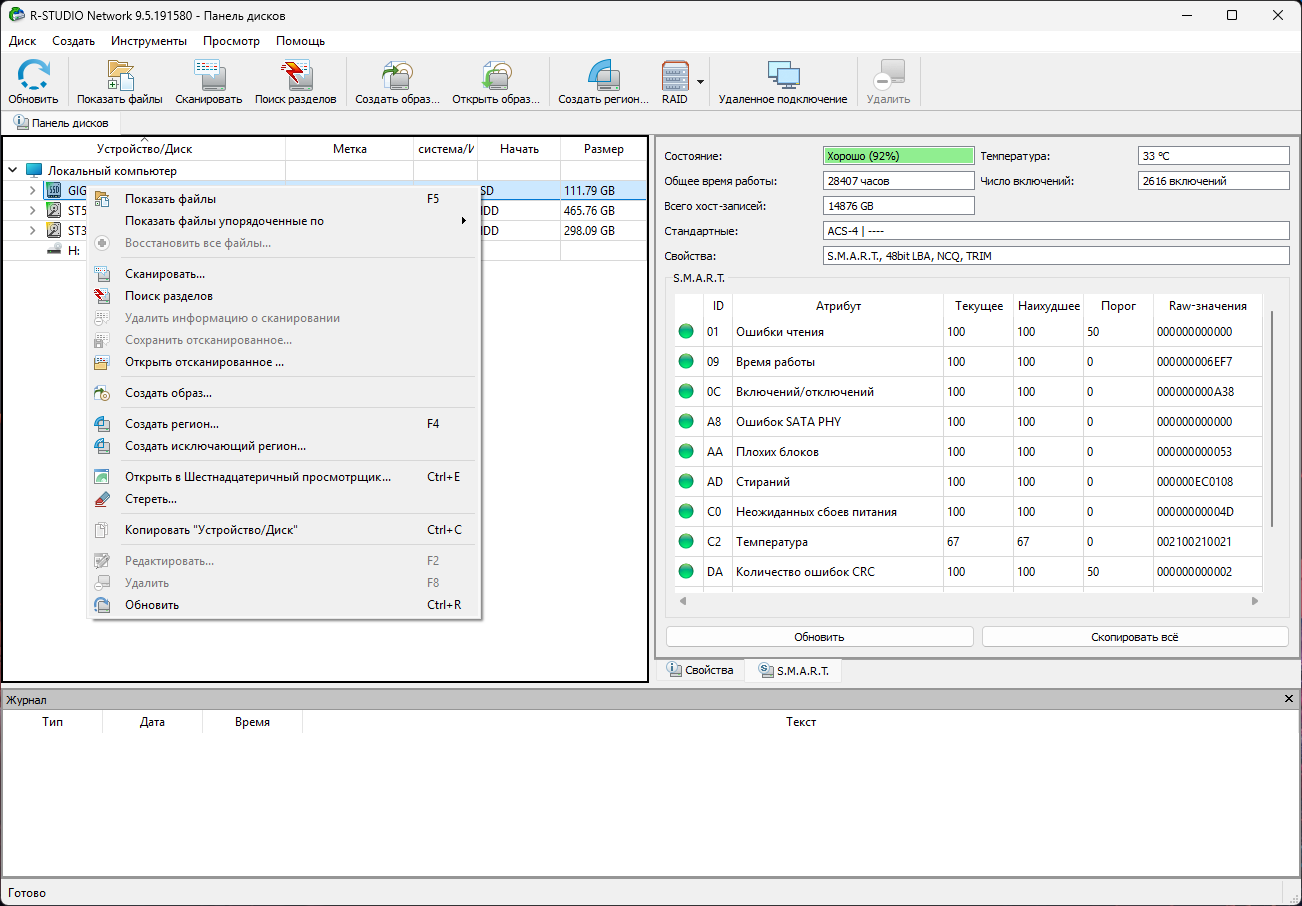Click the Текст column header in Журнал
This screenshot has height=906, width=1302.
coord(801,722)
